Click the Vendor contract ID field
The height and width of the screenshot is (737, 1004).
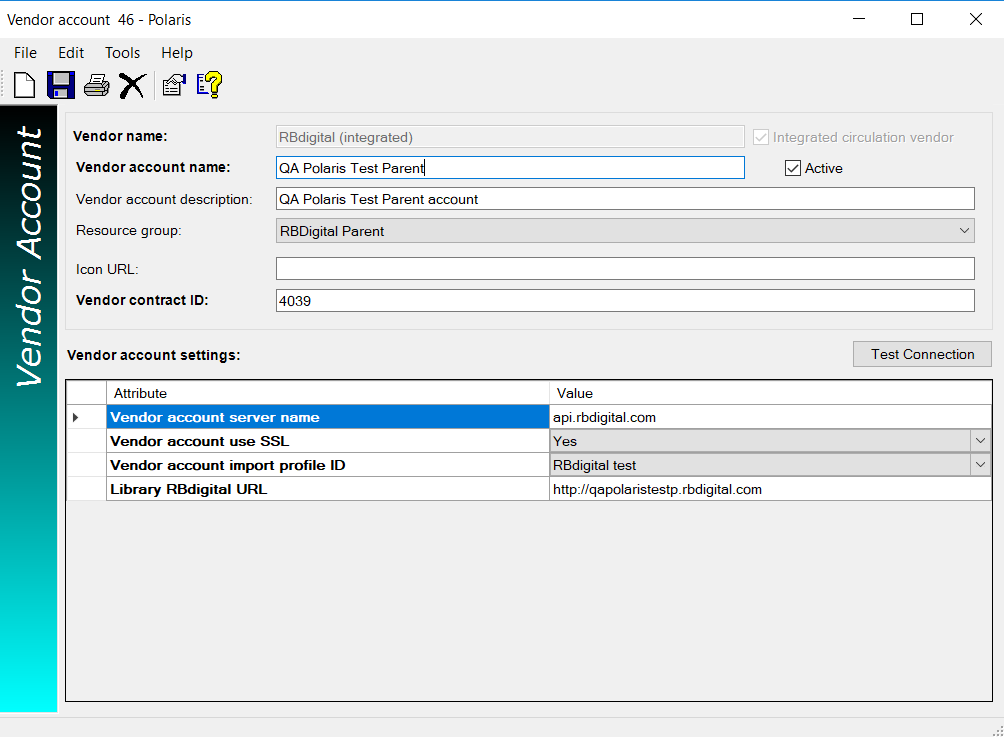click(624, 300)
